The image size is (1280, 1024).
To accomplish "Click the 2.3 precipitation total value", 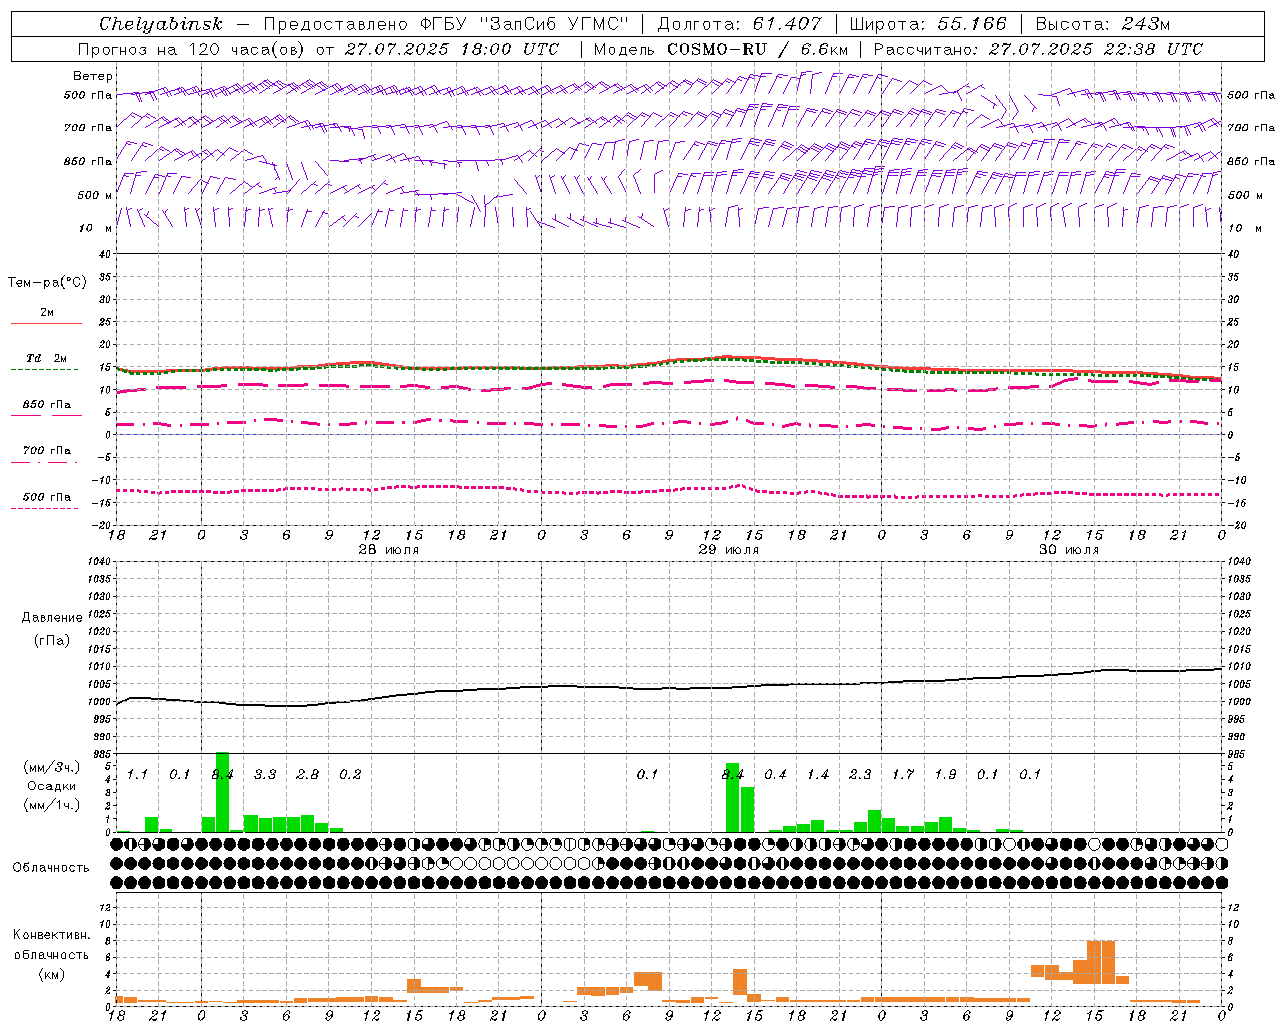I will click(860, 774).
